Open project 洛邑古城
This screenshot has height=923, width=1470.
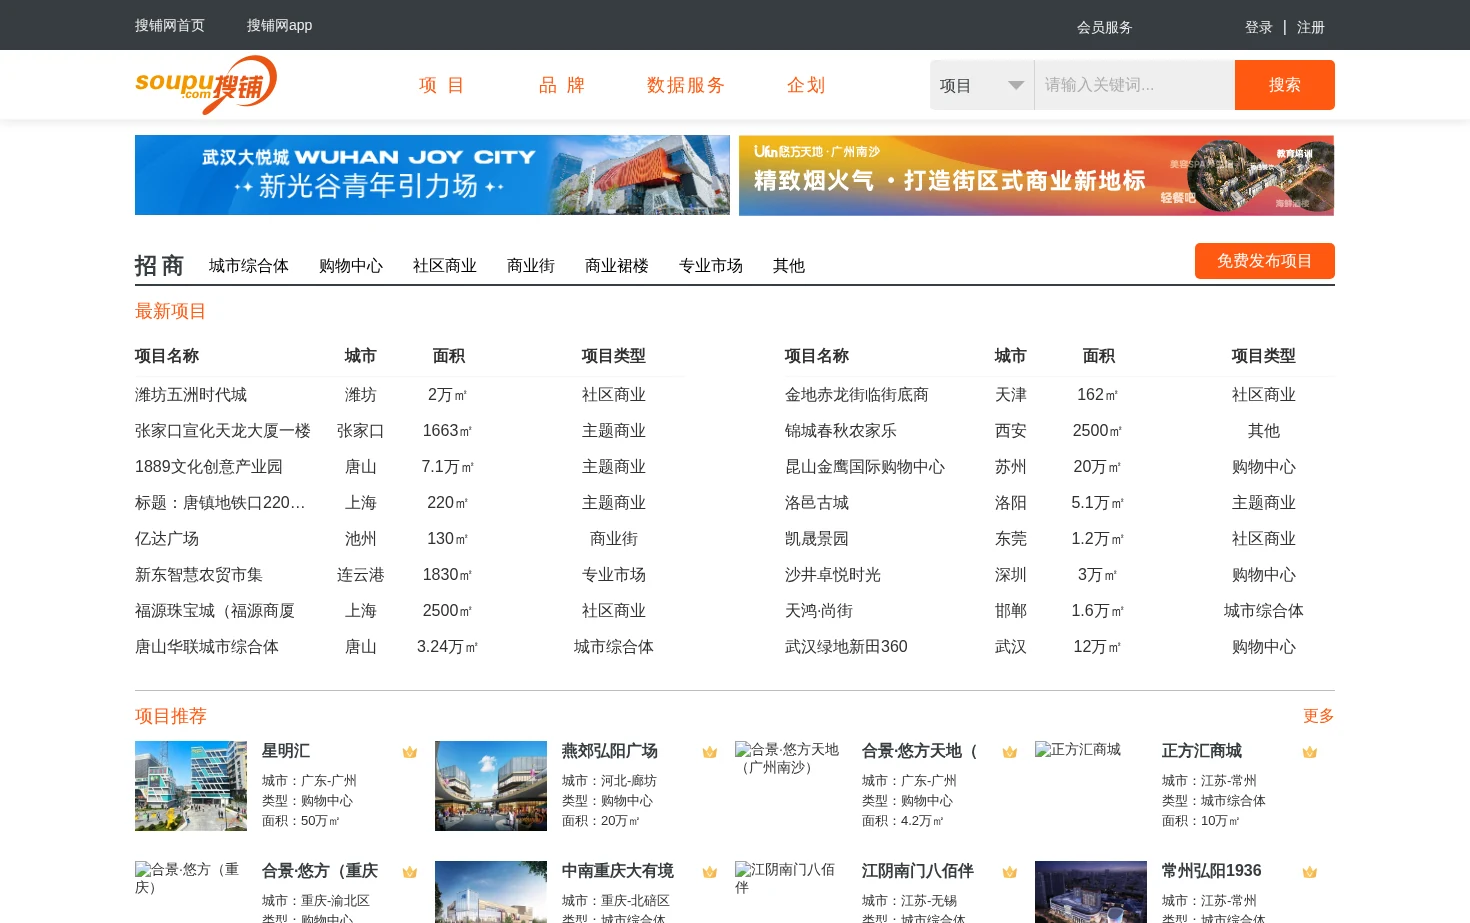coord(817,503)
